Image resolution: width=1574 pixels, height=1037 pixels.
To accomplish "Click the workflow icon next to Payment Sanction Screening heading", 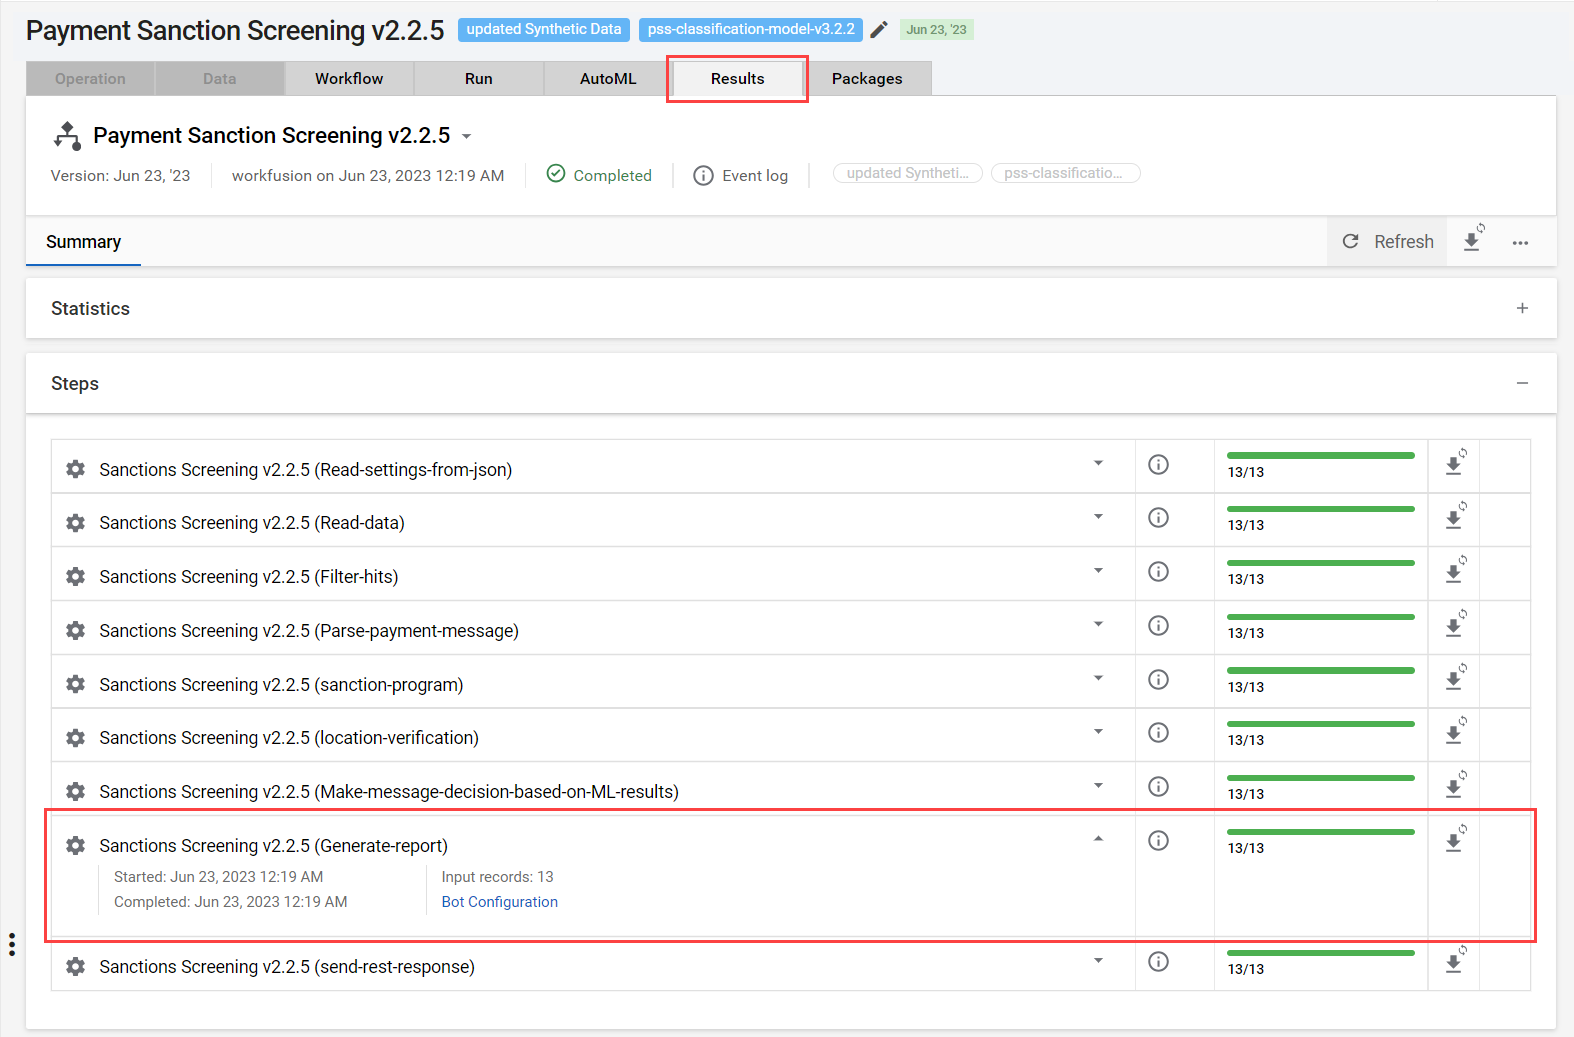I will pos(67,136).
